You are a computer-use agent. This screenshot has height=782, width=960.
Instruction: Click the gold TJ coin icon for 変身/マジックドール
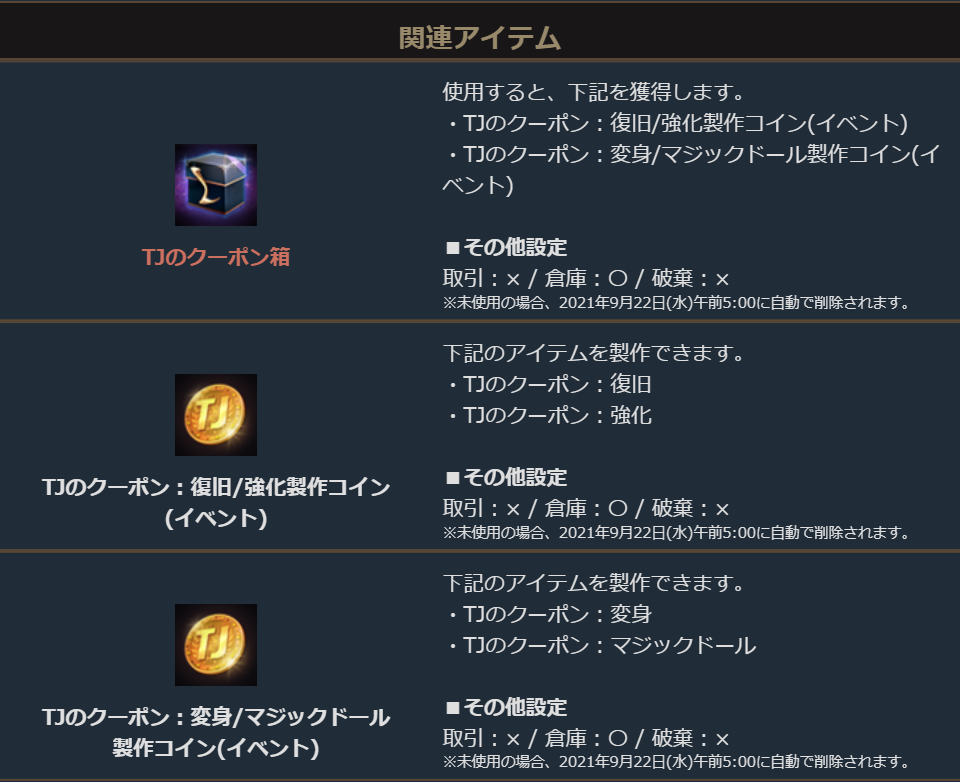point(216,644)
